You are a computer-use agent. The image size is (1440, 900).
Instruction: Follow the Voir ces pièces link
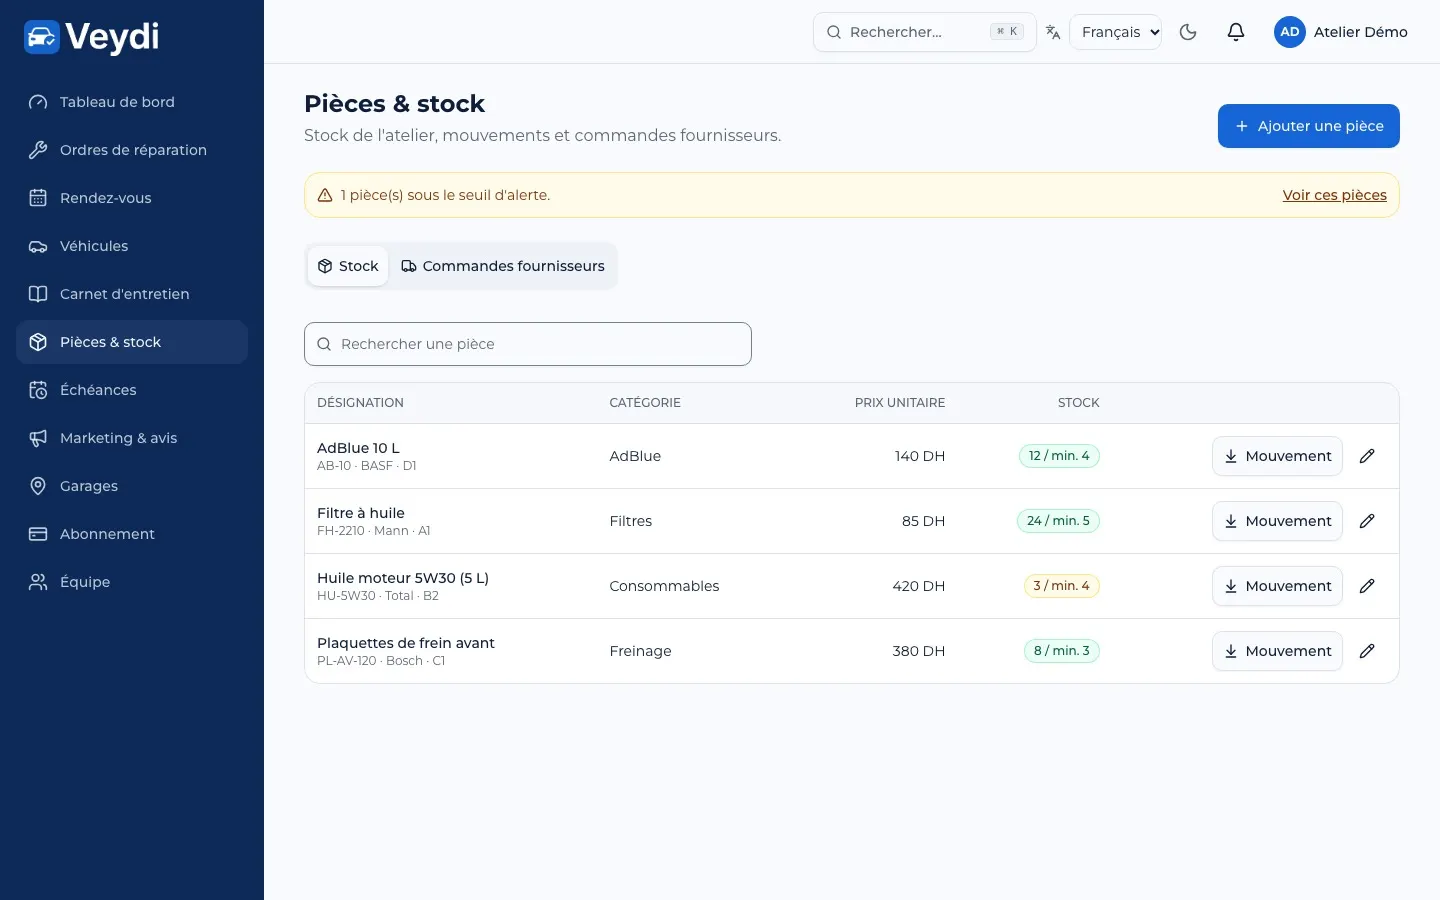pyautogui.click(x=1334, y=195)
